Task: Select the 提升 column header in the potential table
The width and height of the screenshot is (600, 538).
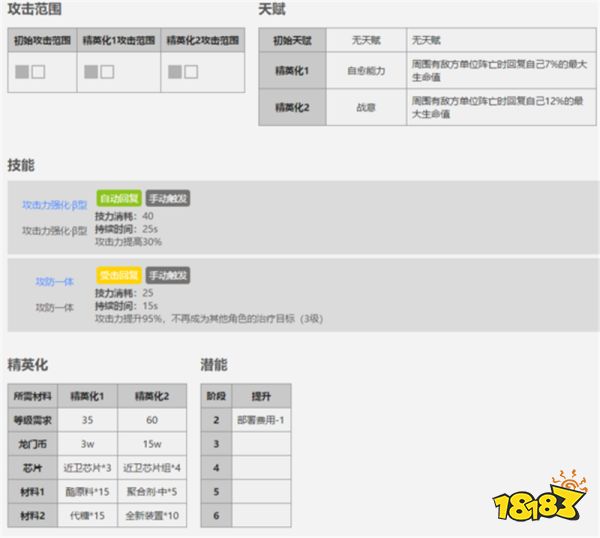Action: [260, 395]
